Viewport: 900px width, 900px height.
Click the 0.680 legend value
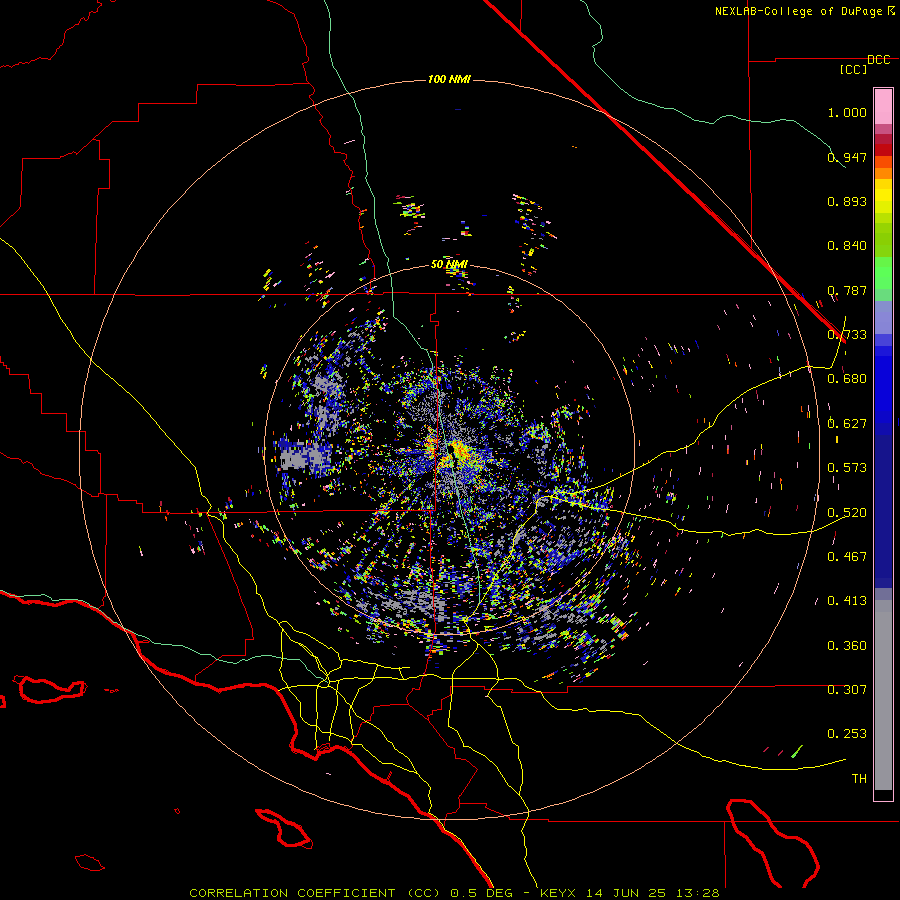847,379
